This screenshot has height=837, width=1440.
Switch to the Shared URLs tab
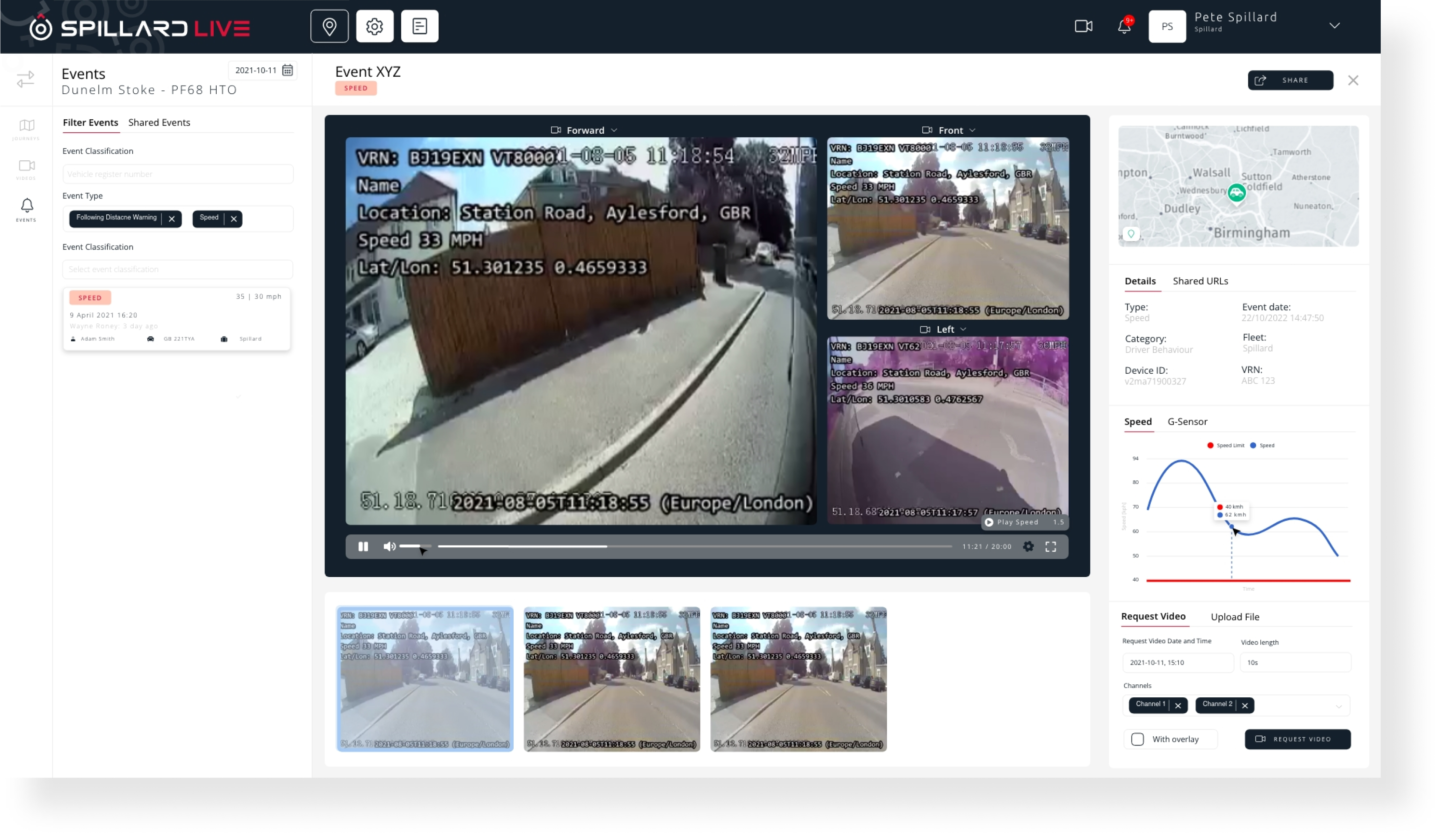pyautogui.click(x=1200, y=281)
